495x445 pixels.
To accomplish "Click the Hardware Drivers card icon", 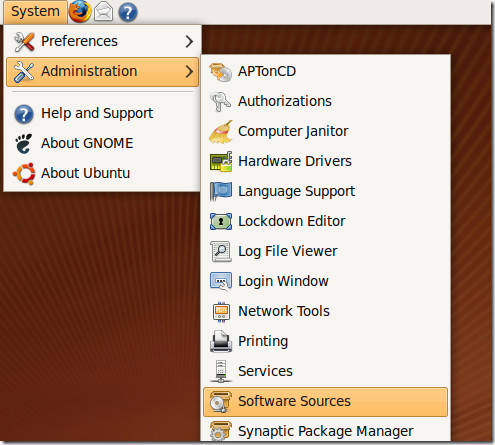I will click(x=221, y=162).
